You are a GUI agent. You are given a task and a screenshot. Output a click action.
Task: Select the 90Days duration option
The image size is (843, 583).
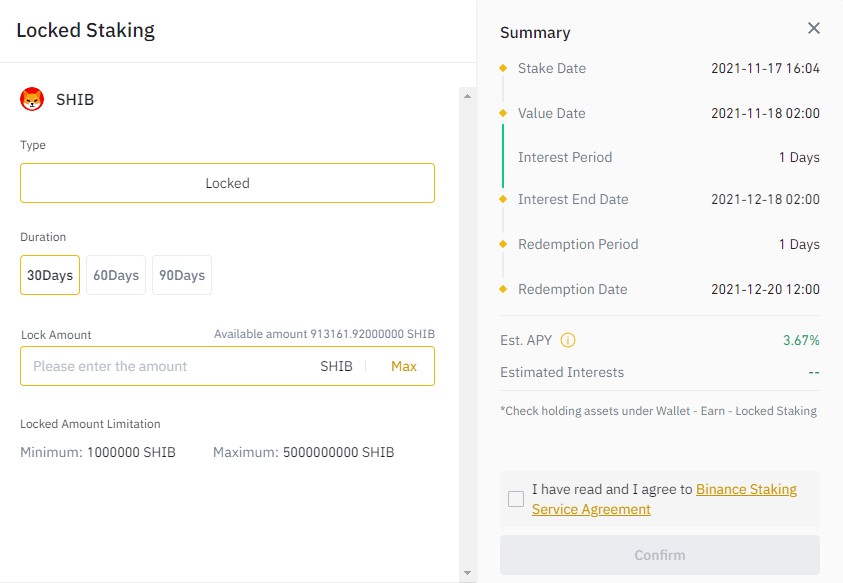[182, 275]
